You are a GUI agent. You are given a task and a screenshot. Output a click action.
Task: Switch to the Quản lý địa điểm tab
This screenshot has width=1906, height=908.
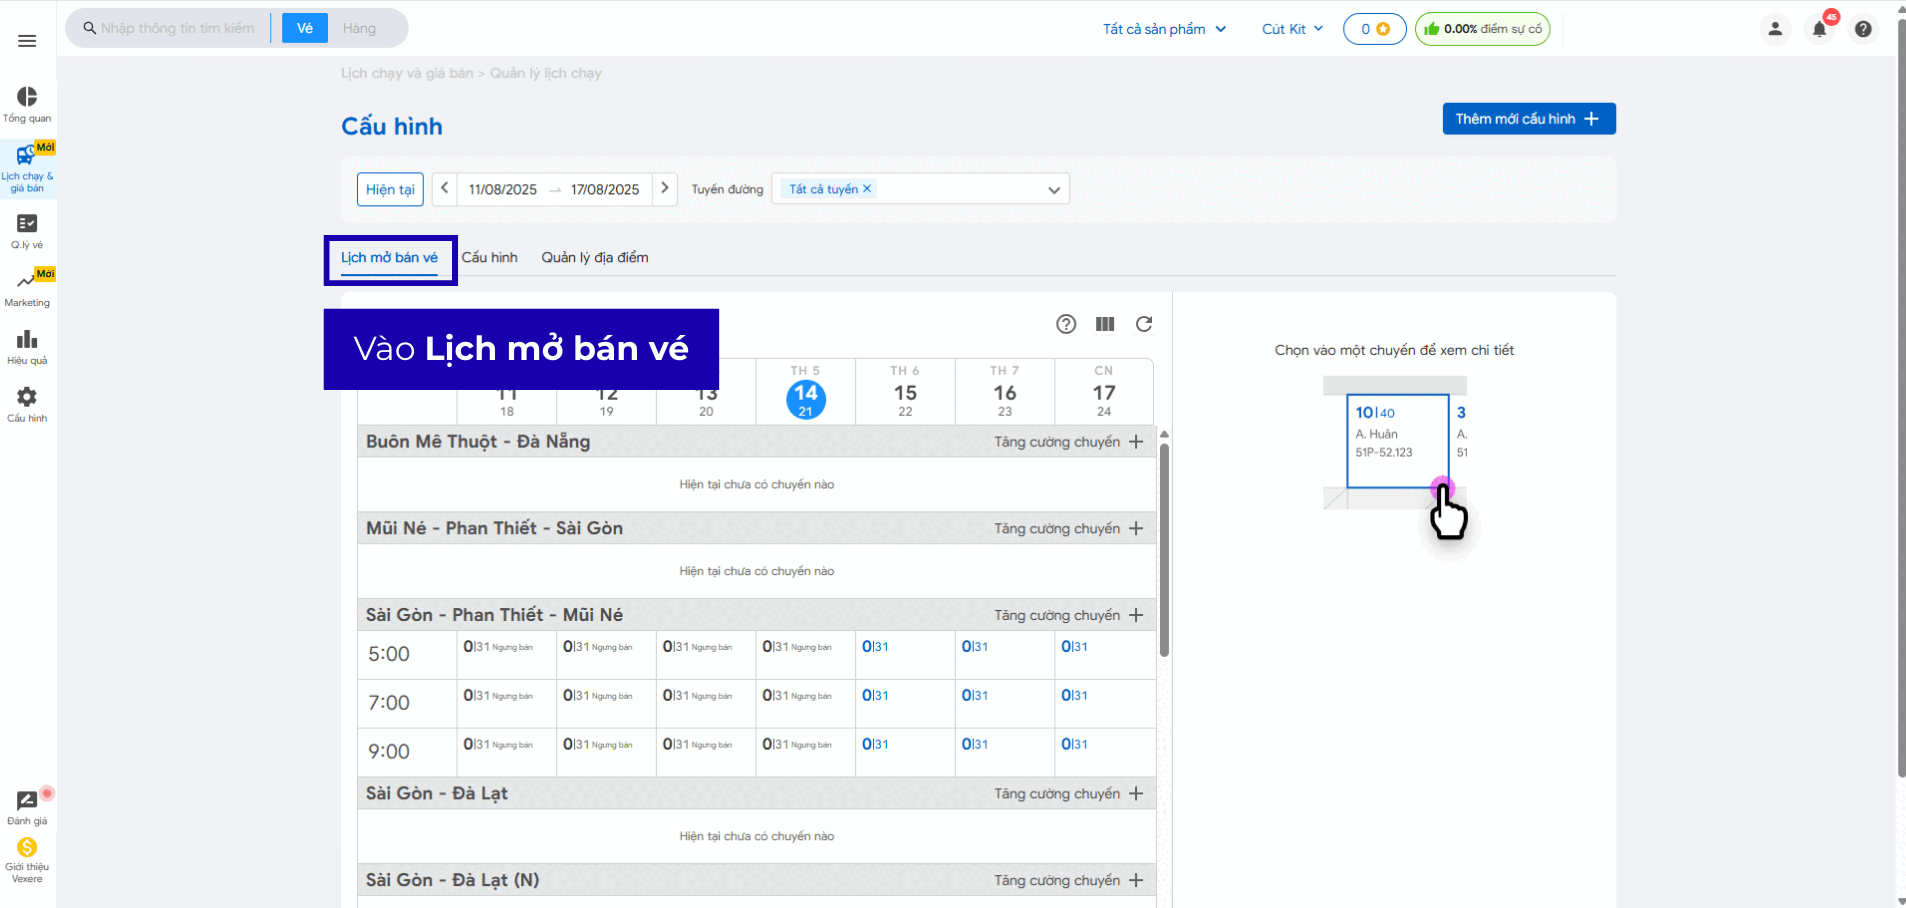coord(595,258)
